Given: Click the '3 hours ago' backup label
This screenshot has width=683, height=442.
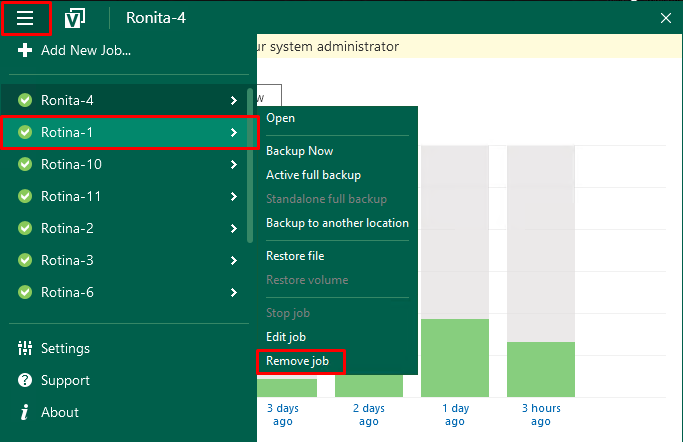Looking at the screenshot, I should click(x=541, y=415).
